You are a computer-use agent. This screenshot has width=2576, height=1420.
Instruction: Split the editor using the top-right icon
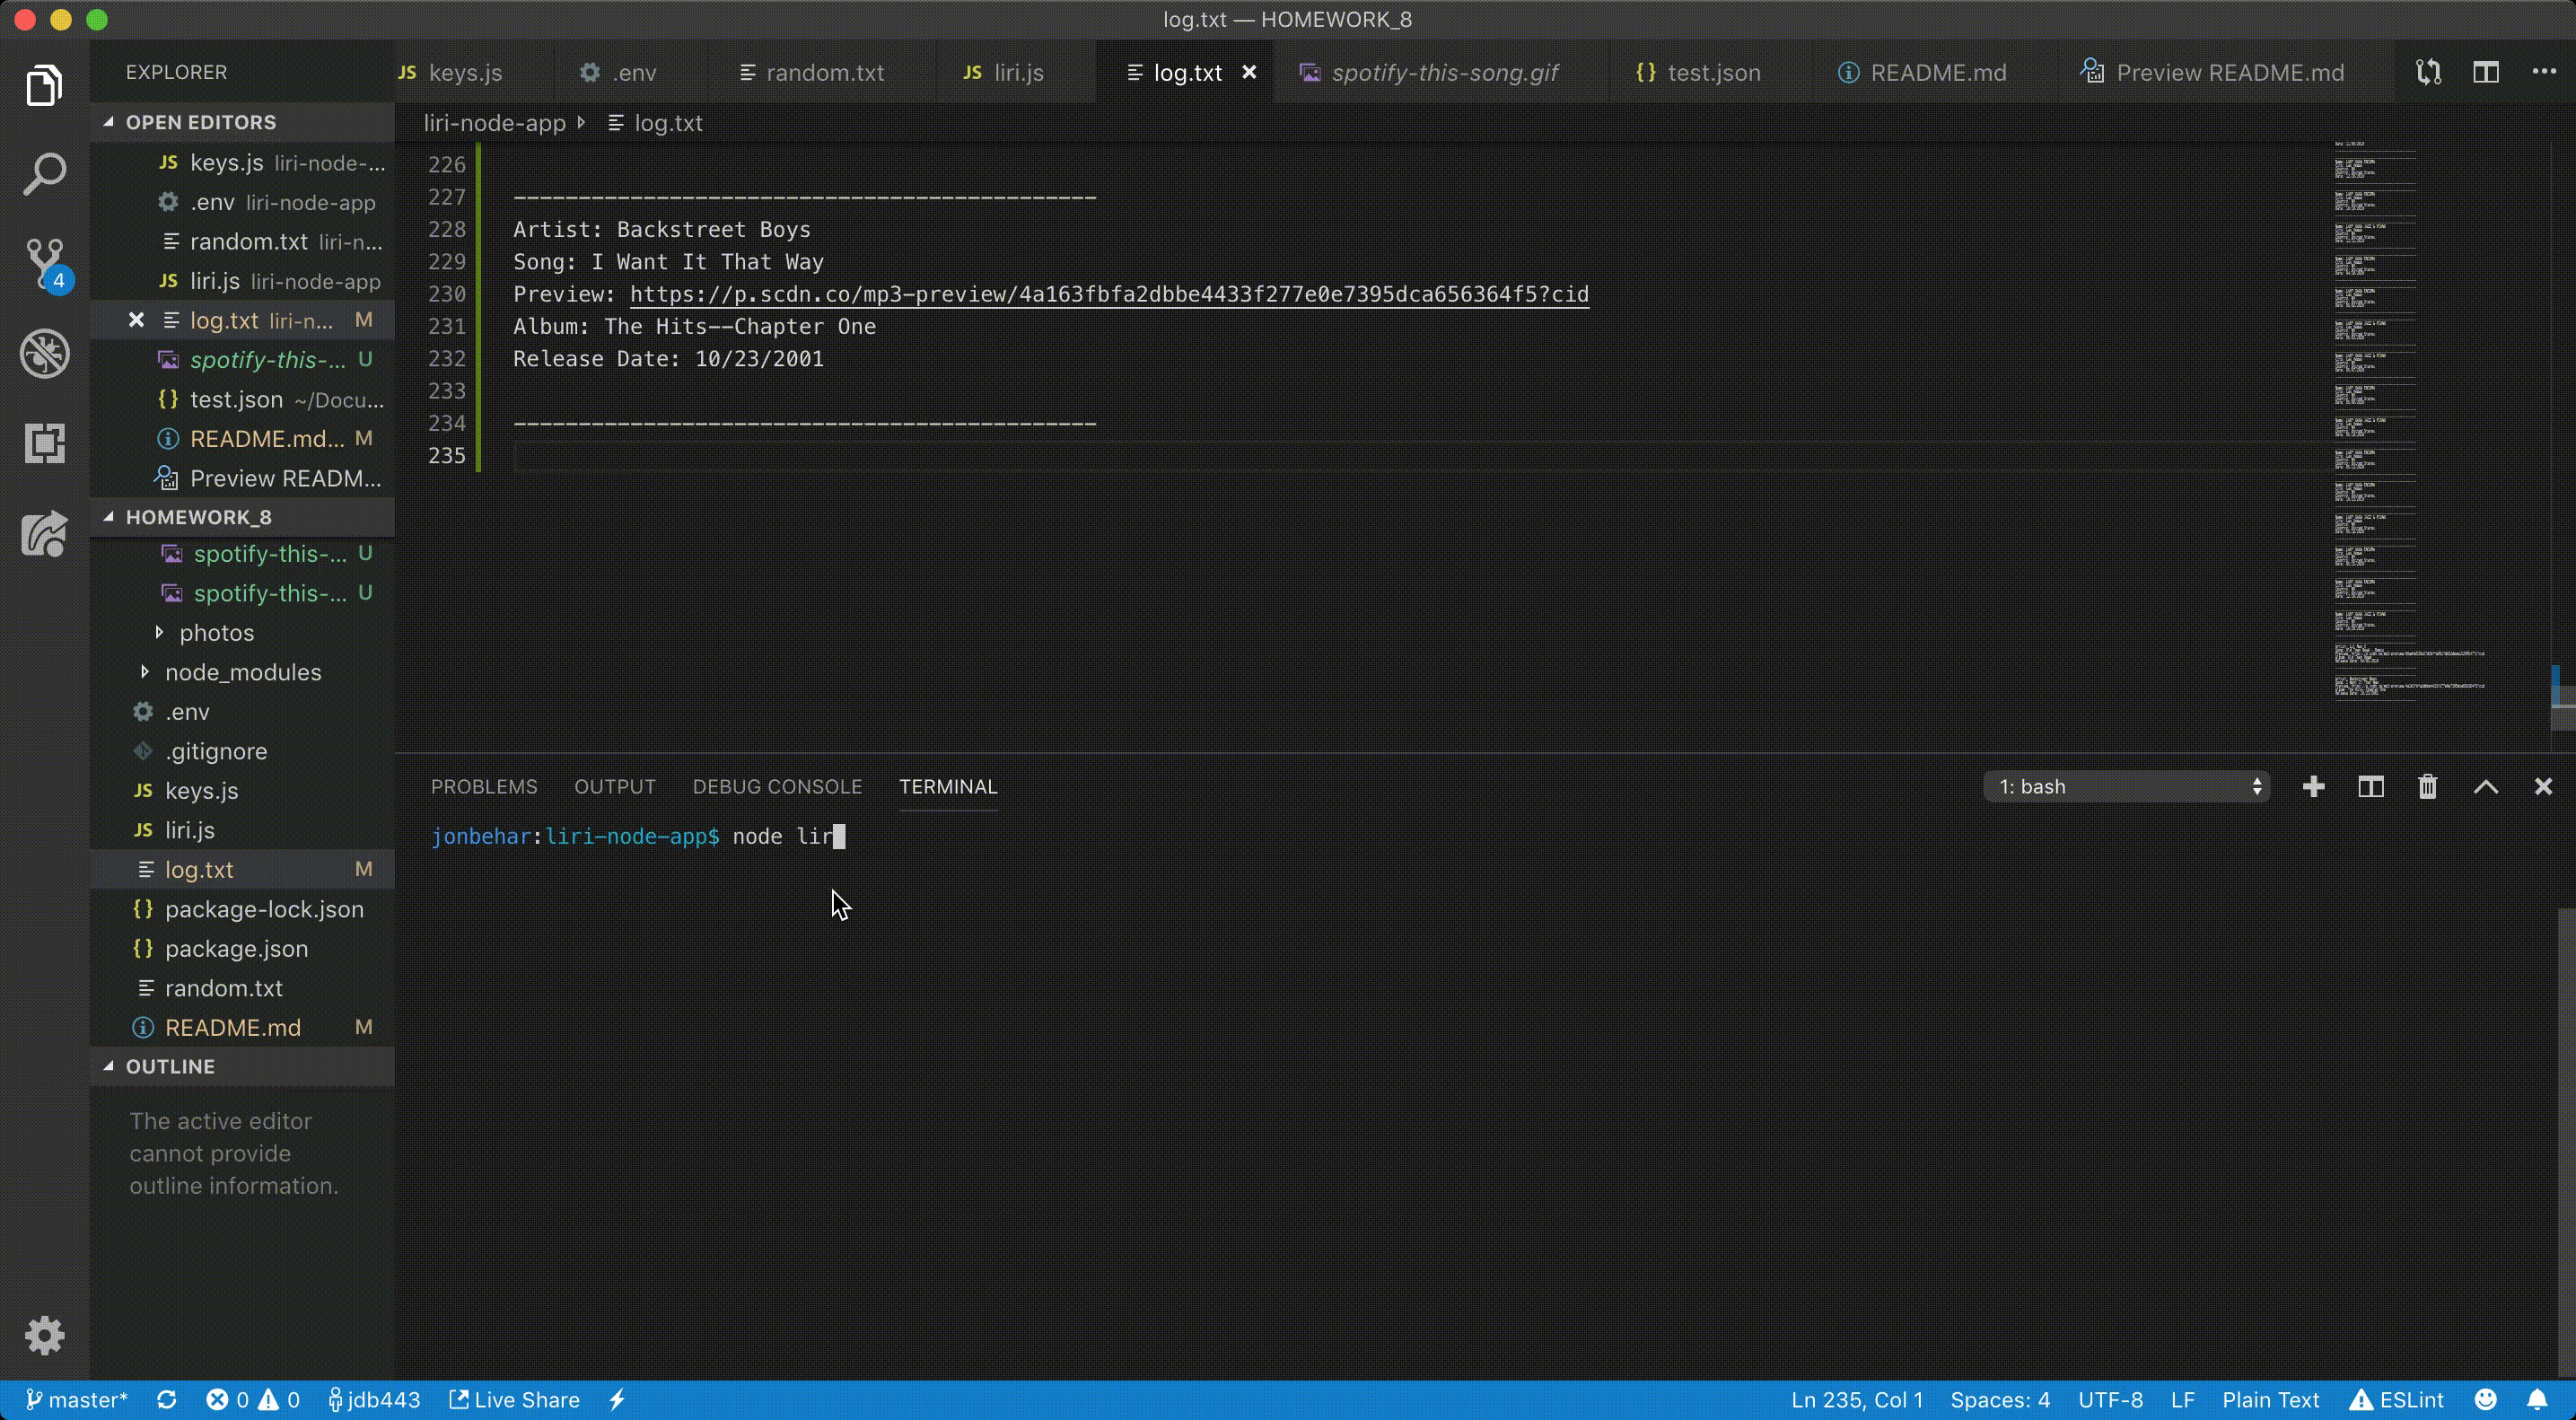pos(2486,71)
